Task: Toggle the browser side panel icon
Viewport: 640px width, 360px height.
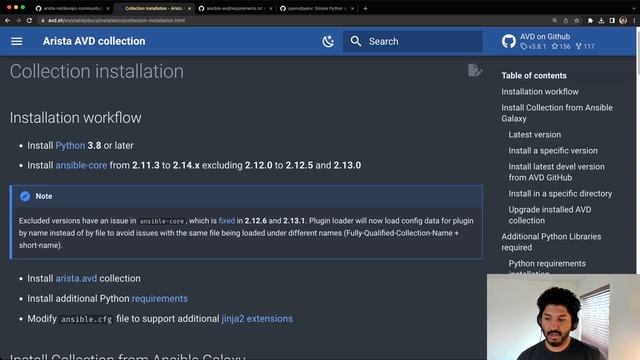Action: [612, 20]
